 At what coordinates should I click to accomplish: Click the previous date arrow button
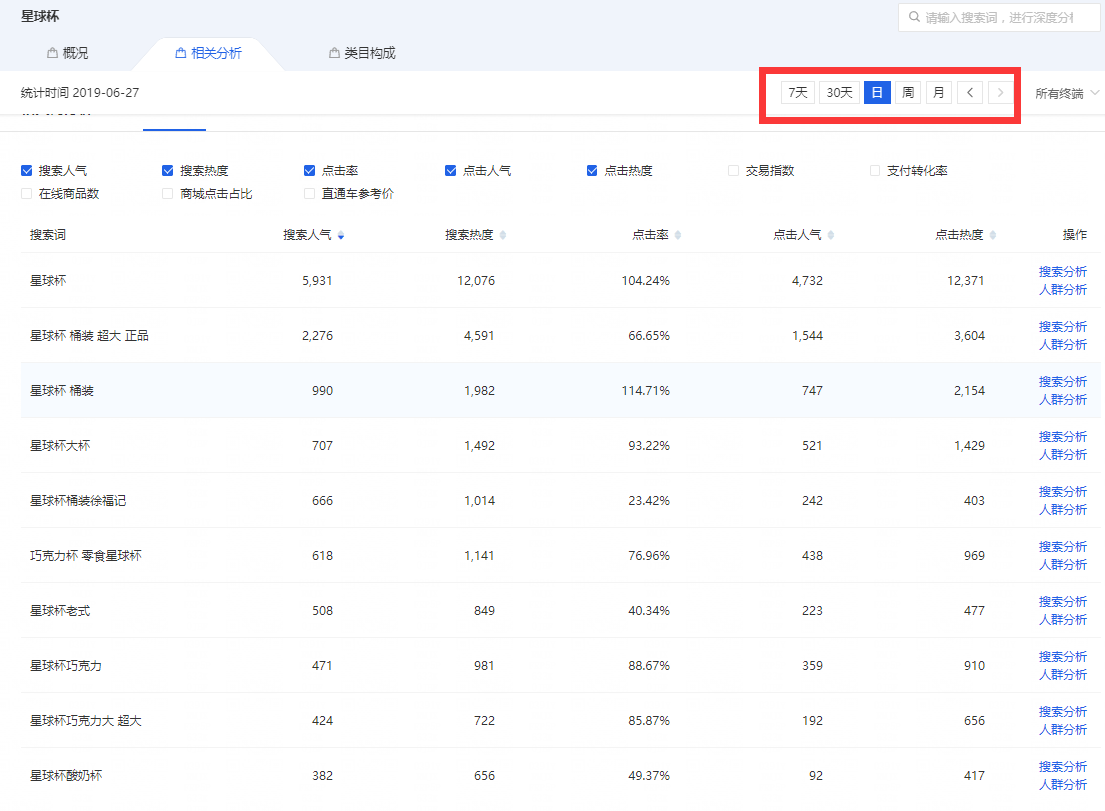click(969, 93)
